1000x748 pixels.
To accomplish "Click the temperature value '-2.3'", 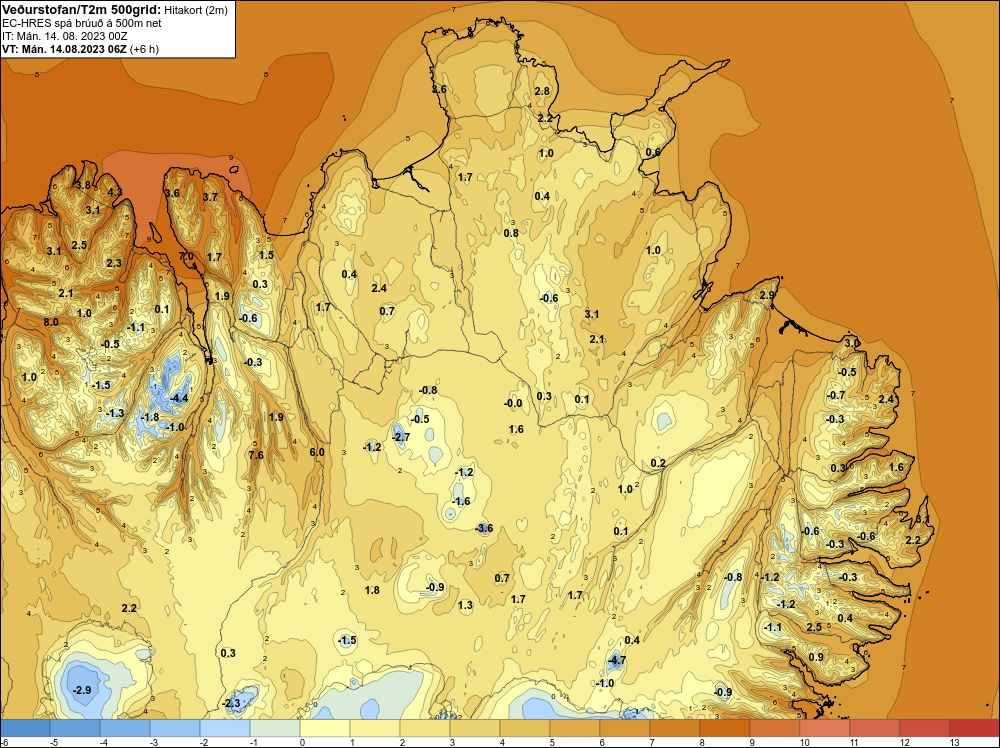I will (231, 703).
